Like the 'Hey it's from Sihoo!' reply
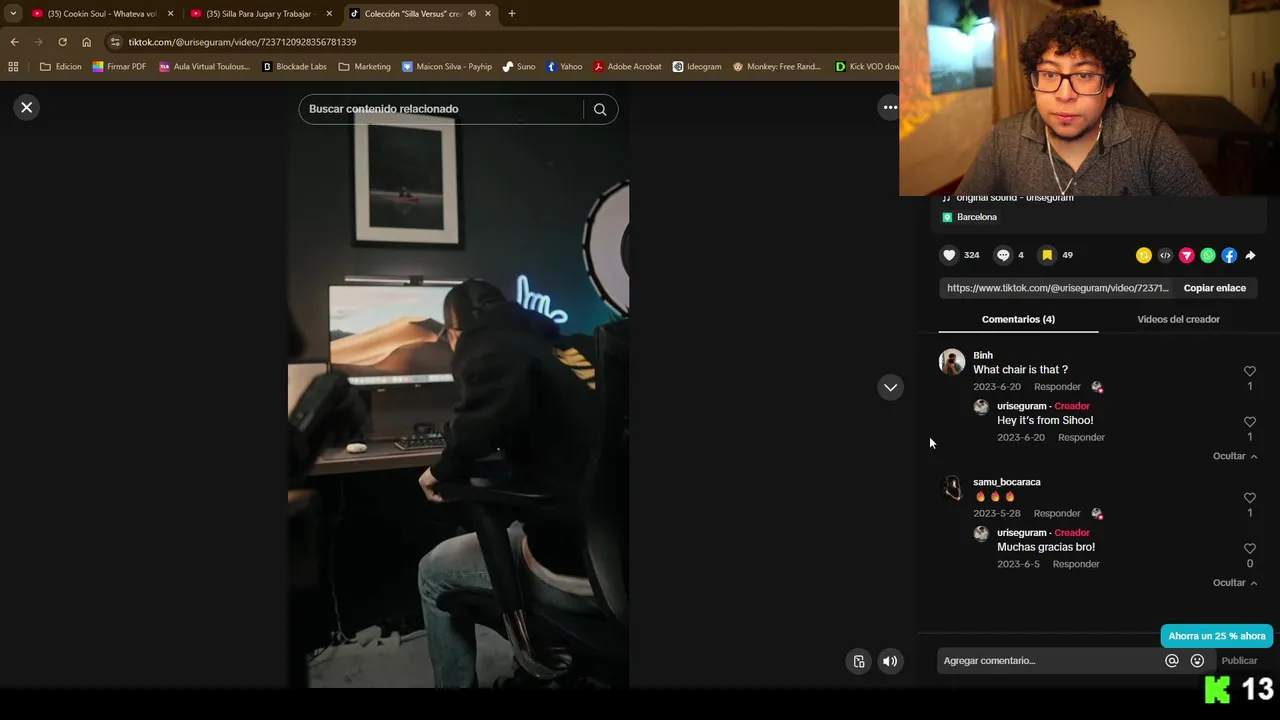 (1250, 422)
